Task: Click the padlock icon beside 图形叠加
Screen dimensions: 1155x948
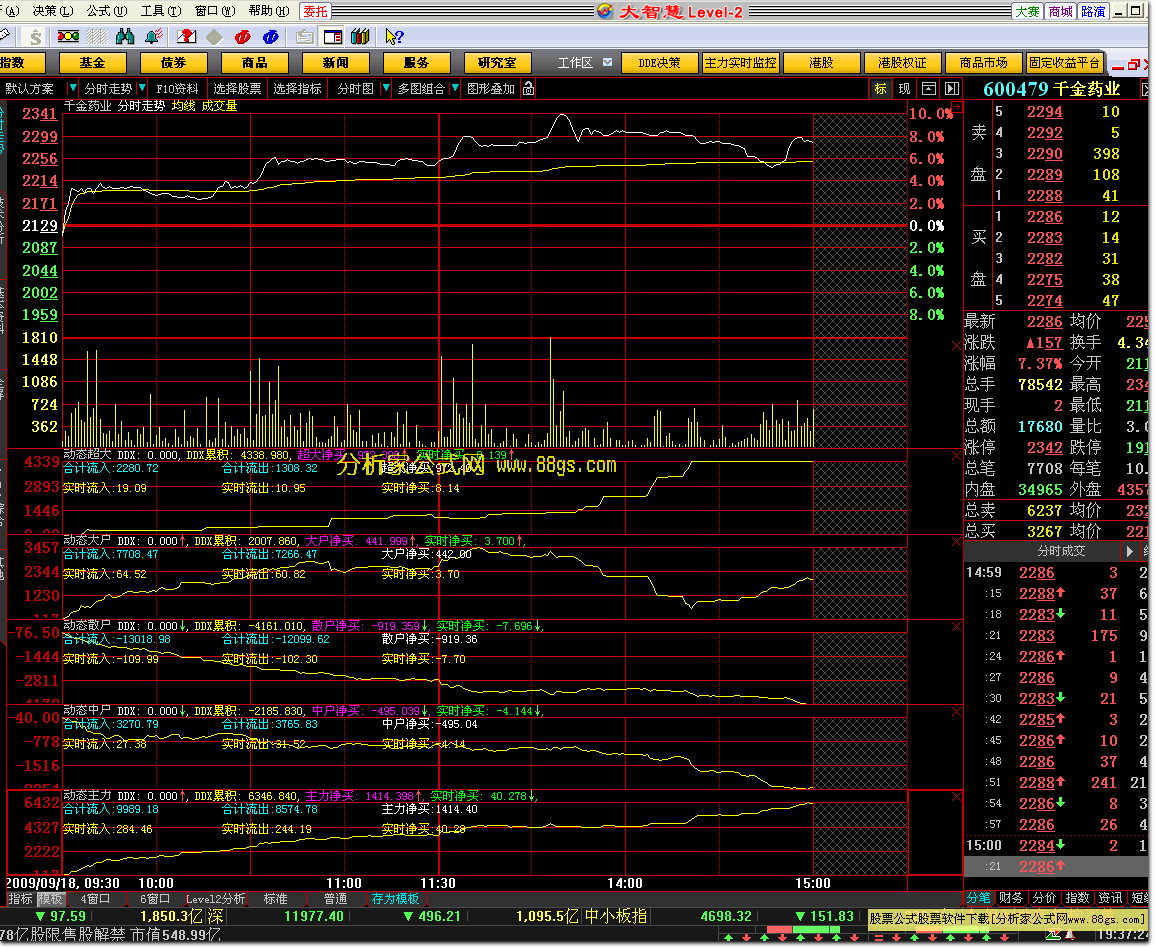Action: pyautogui.click(x=528, y=88)
